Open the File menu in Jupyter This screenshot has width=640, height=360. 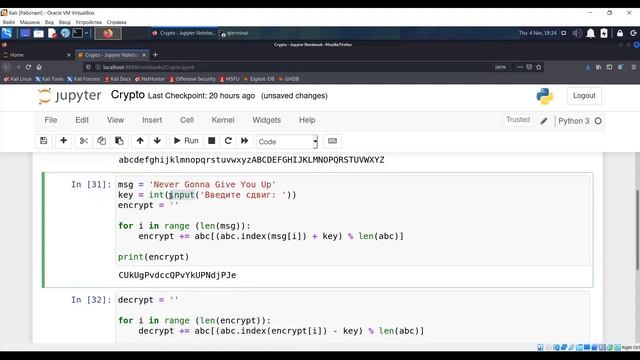51,120
